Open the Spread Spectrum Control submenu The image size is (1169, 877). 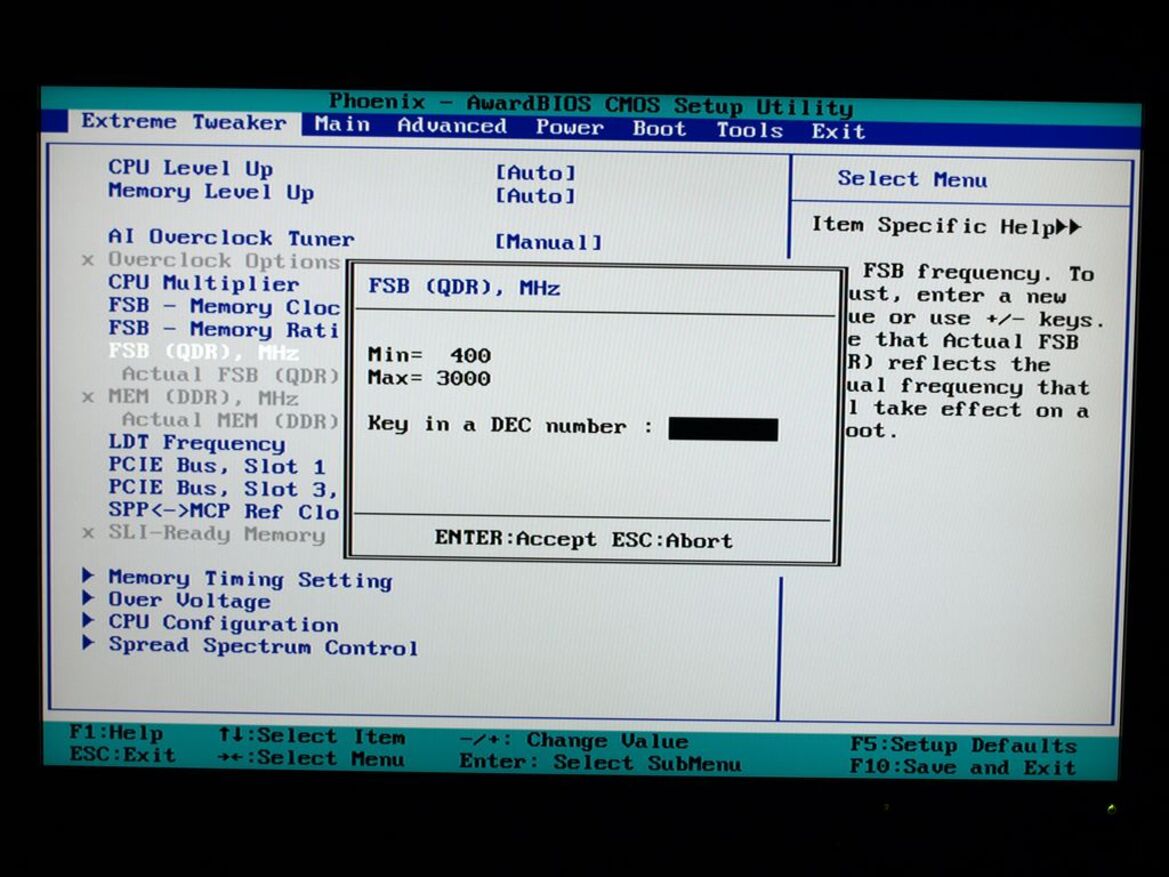tap(263, 646)
